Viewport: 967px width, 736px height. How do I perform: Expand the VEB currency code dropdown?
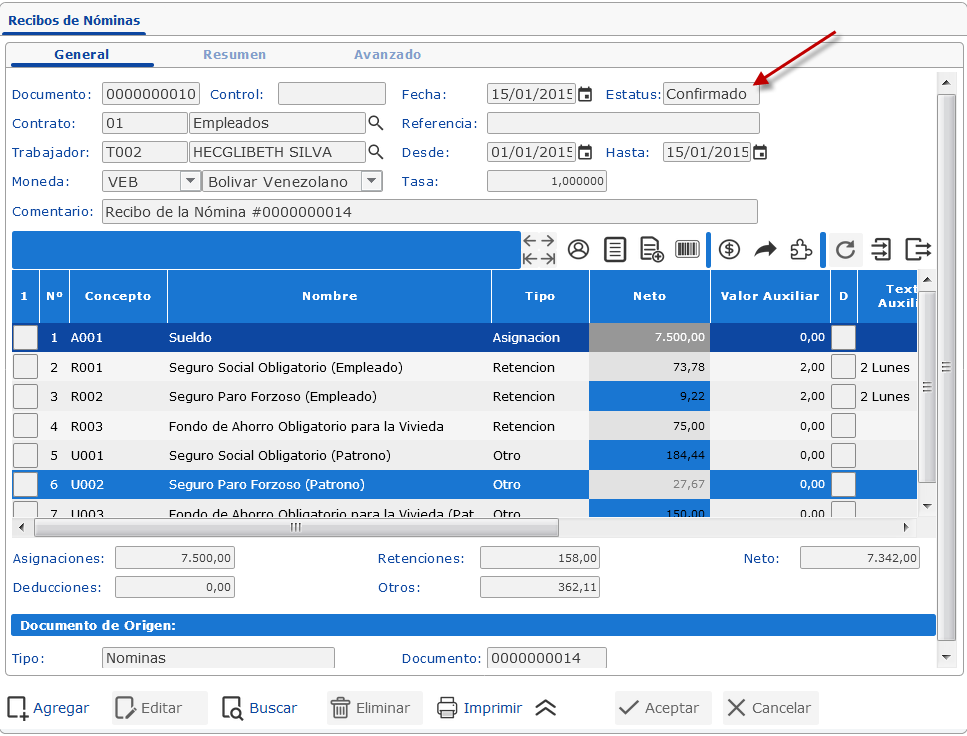point(189,181)
